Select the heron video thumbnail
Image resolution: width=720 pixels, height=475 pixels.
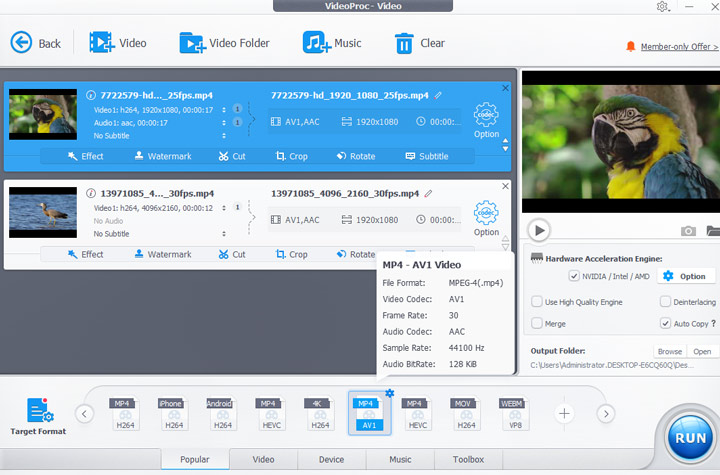(x=43, y=212)
